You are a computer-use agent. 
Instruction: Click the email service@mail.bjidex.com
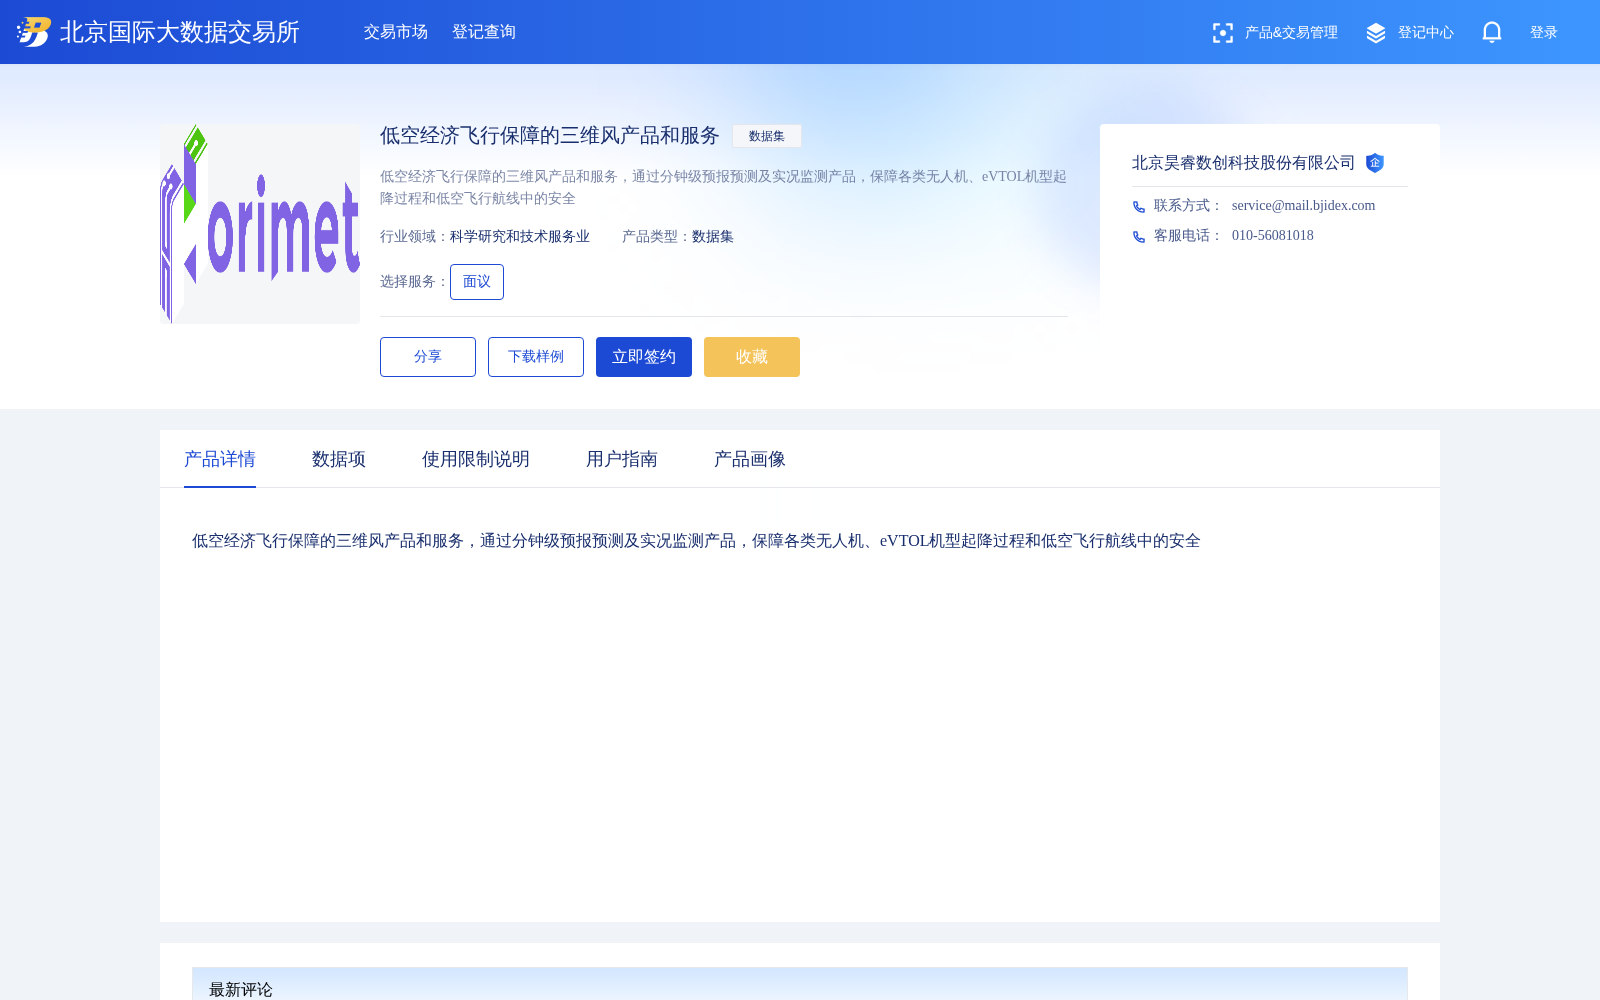pyautogui.click(x=1304, y=206)
